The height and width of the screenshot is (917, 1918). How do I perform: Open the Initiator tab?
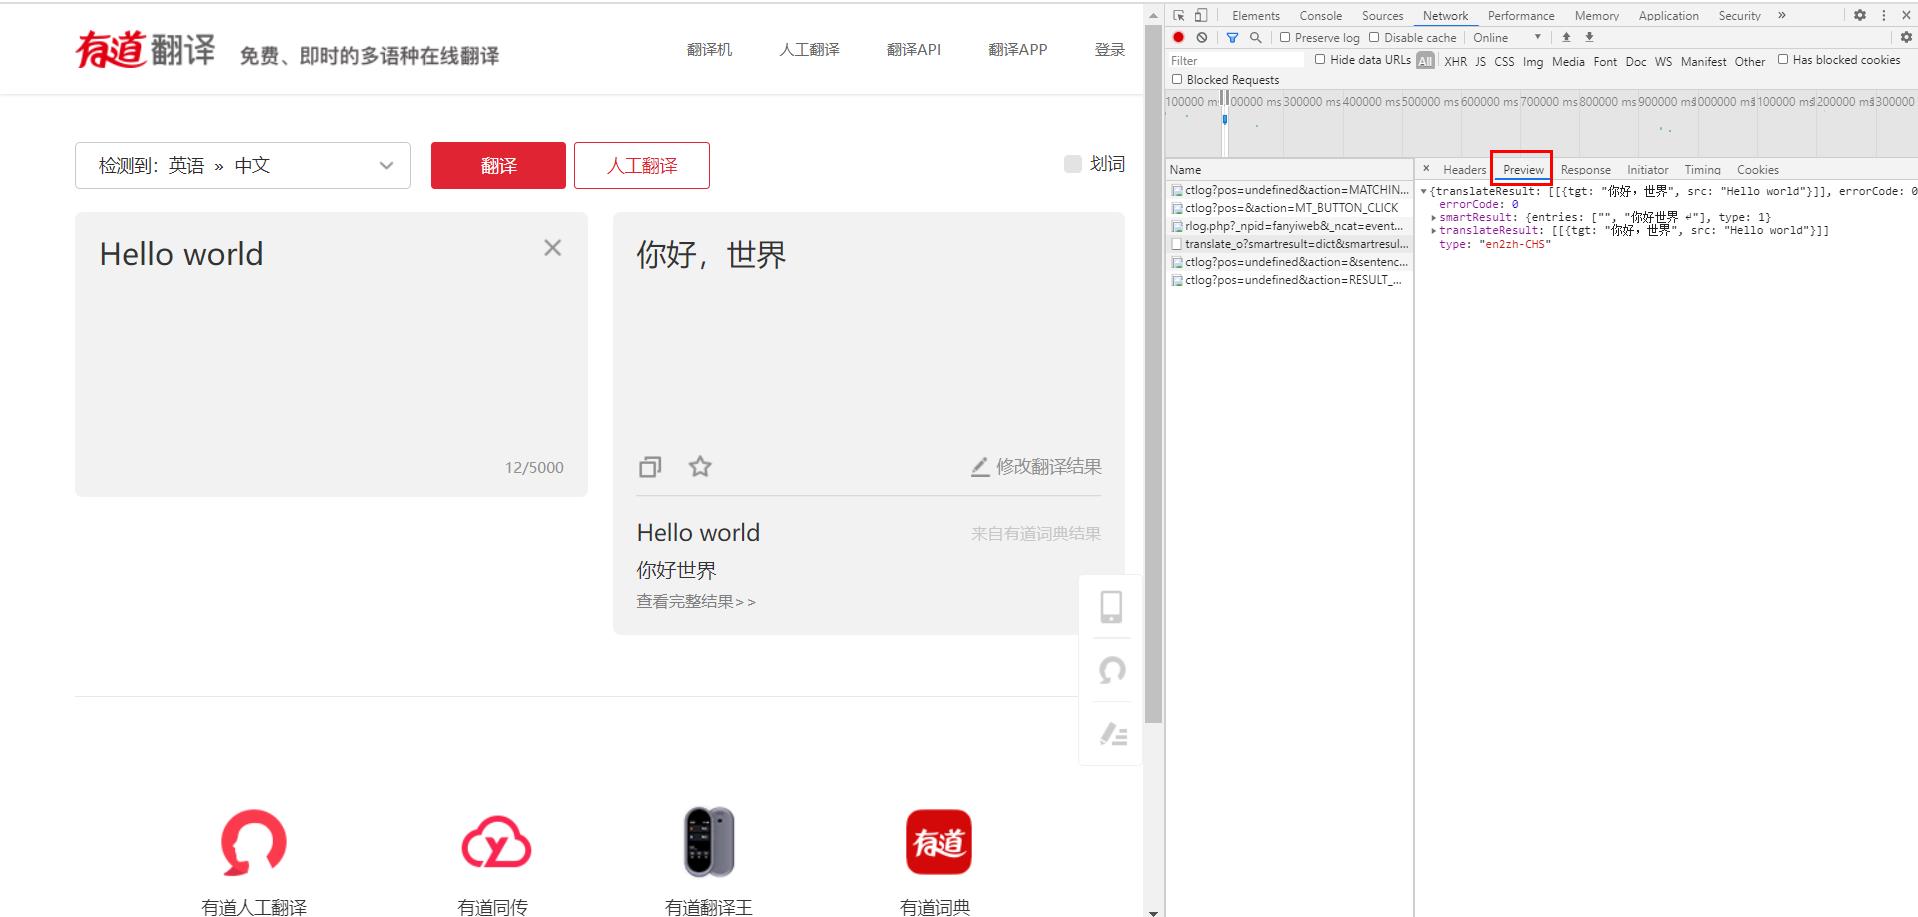coord(1648,169)
